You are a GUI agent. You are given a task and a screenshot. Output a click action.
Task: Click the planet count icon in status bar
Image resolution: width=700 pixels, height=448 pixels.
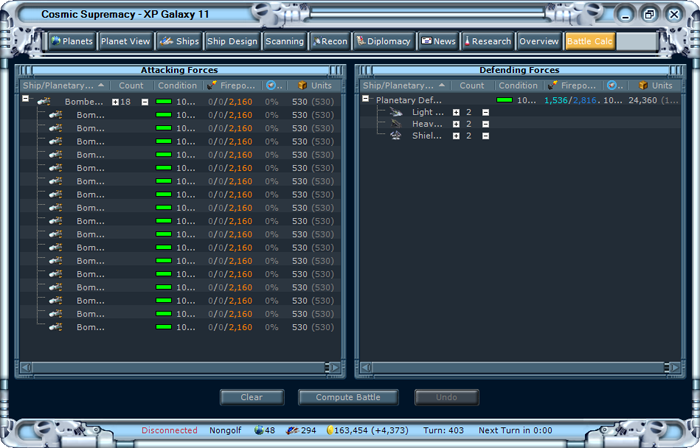[x=259, y=430]
